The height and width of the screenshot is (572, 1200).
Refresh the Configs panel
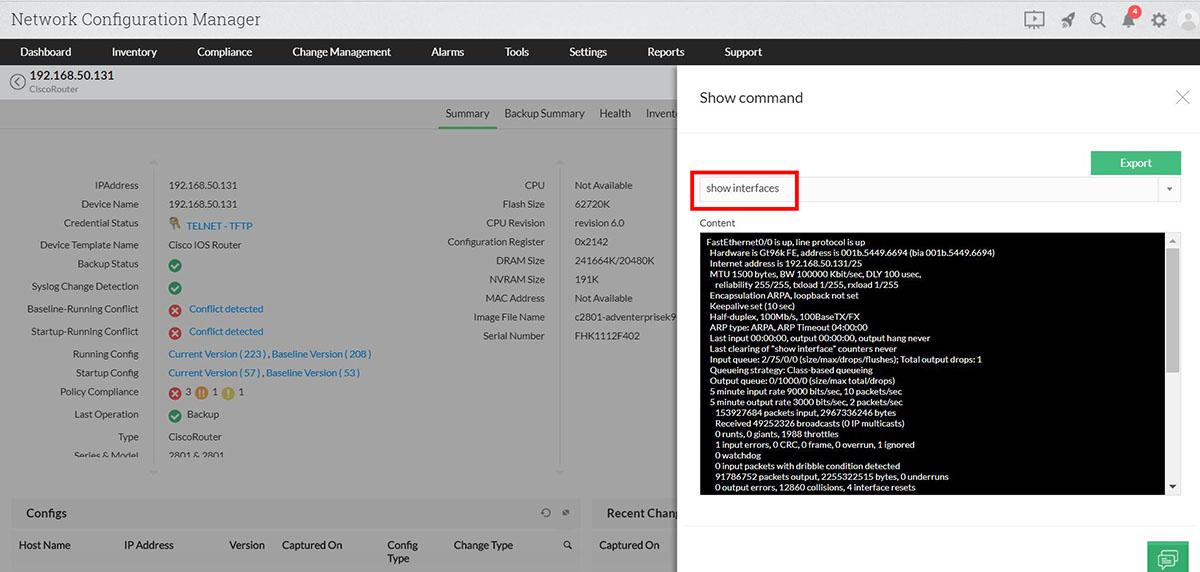pos(546,513)
